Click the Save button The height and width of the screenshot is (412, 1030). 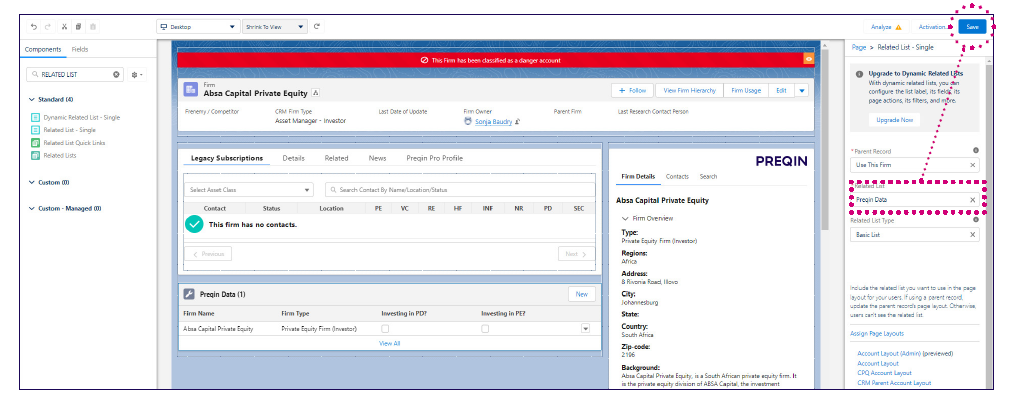[x=972, y=27]
